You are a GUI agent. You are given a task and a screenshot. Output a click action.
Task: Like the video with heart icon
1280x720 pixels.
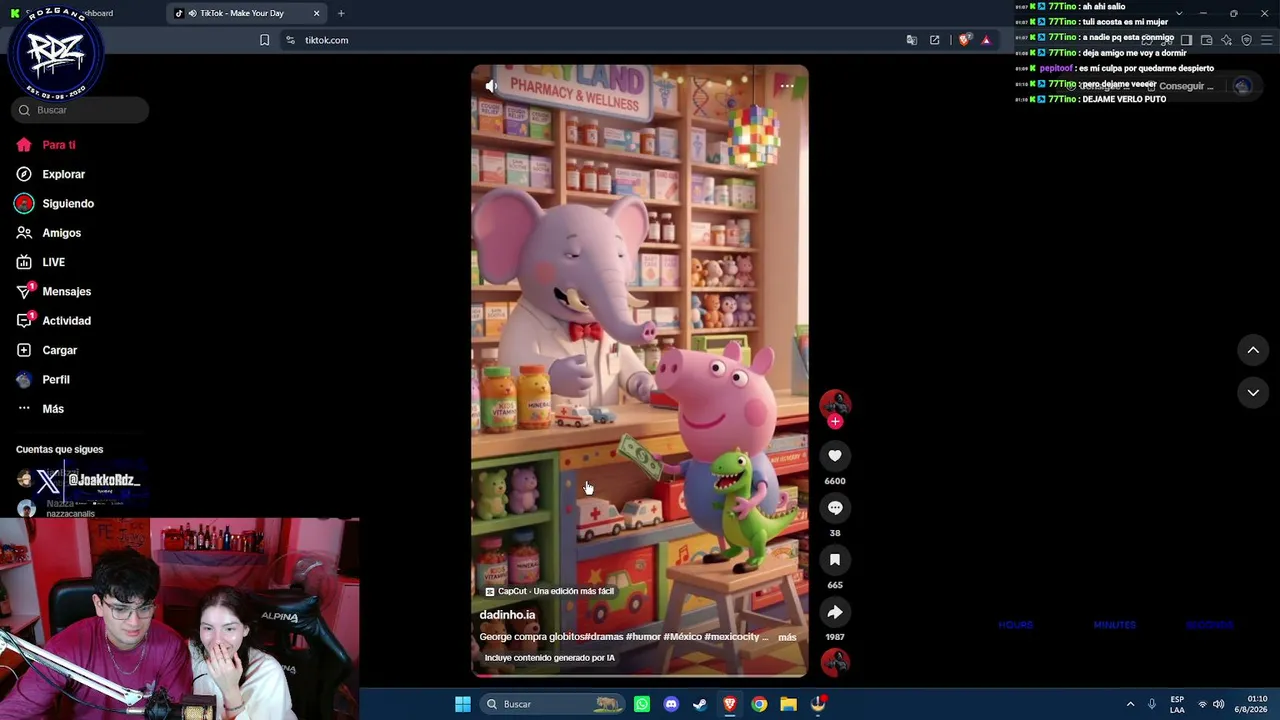835,456
